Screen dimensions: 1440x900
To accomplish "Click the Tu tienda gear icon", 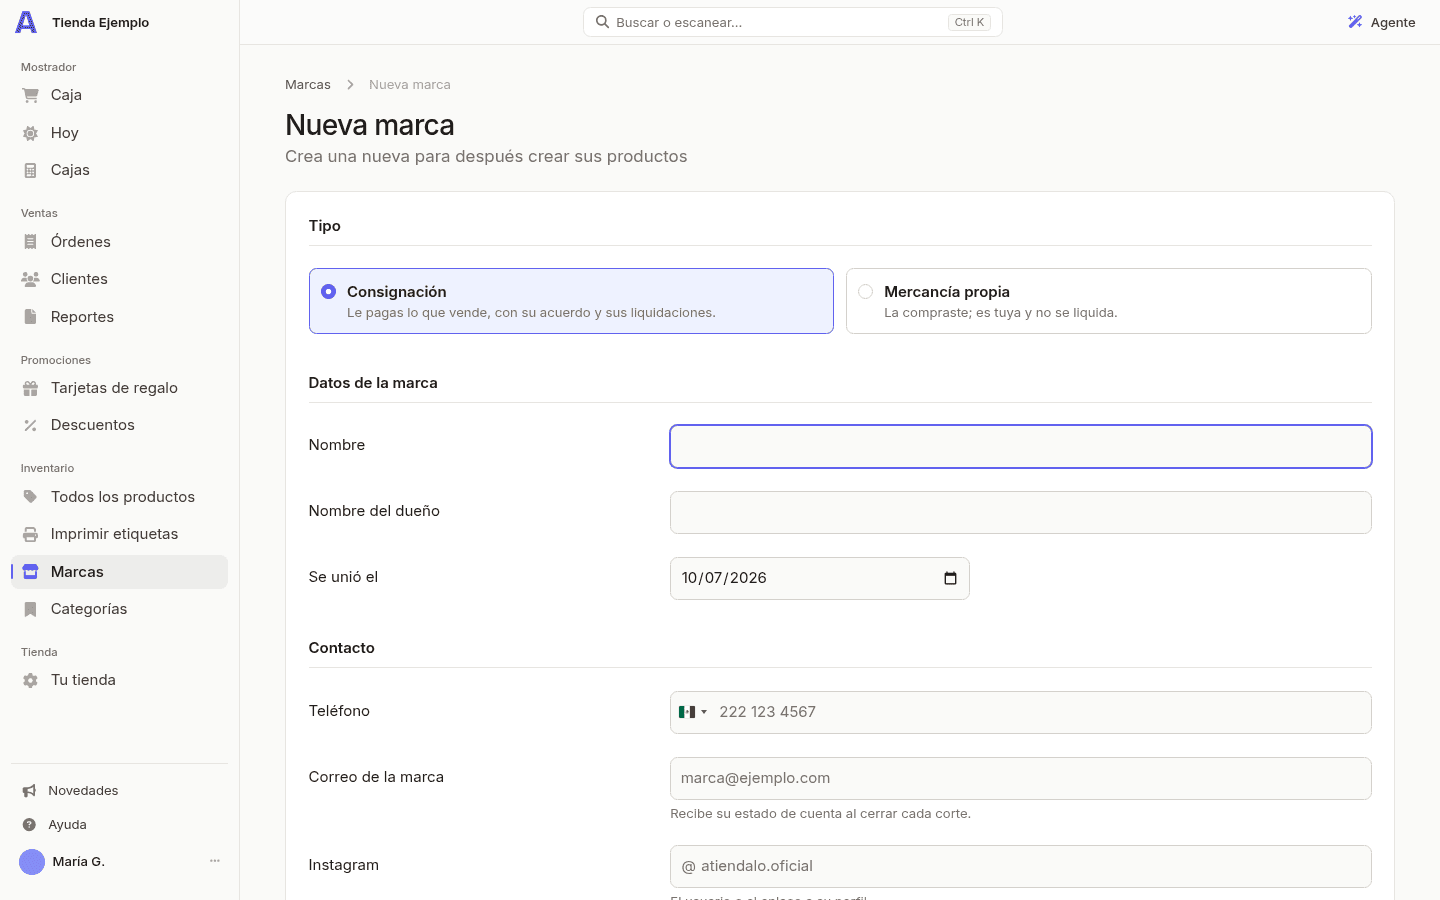I will [x=30, y=680].
